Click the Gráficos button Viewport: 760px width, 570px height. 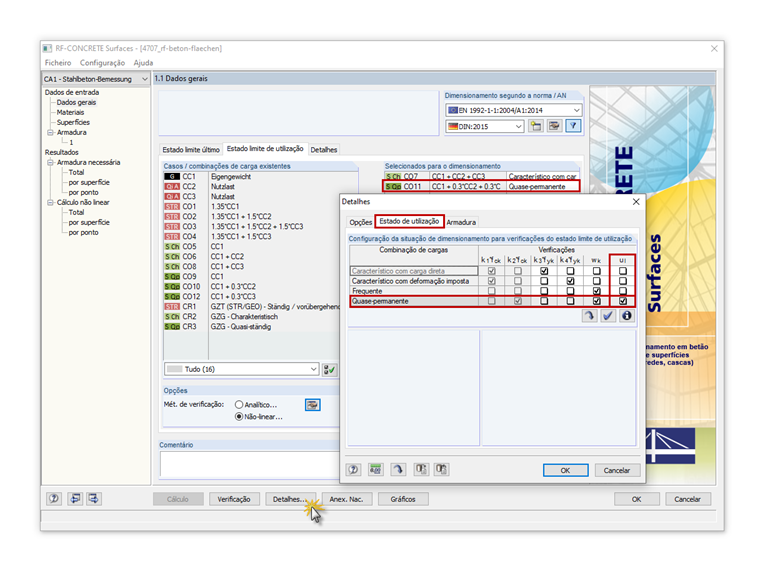click(x=403, y=499)
